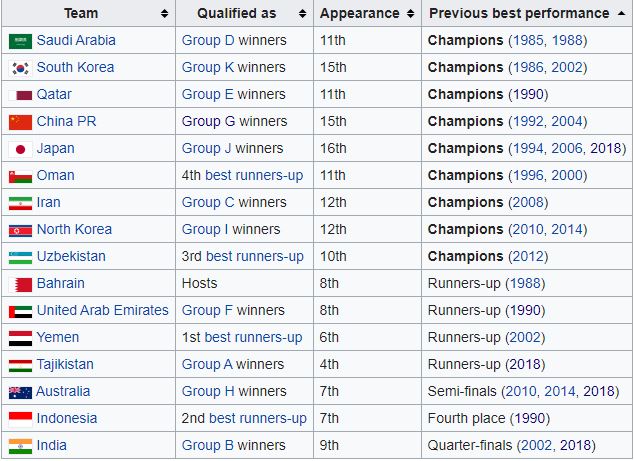Open the 1985 champions year link
Viewport: 634px width, 461px height.
point(529,41)
